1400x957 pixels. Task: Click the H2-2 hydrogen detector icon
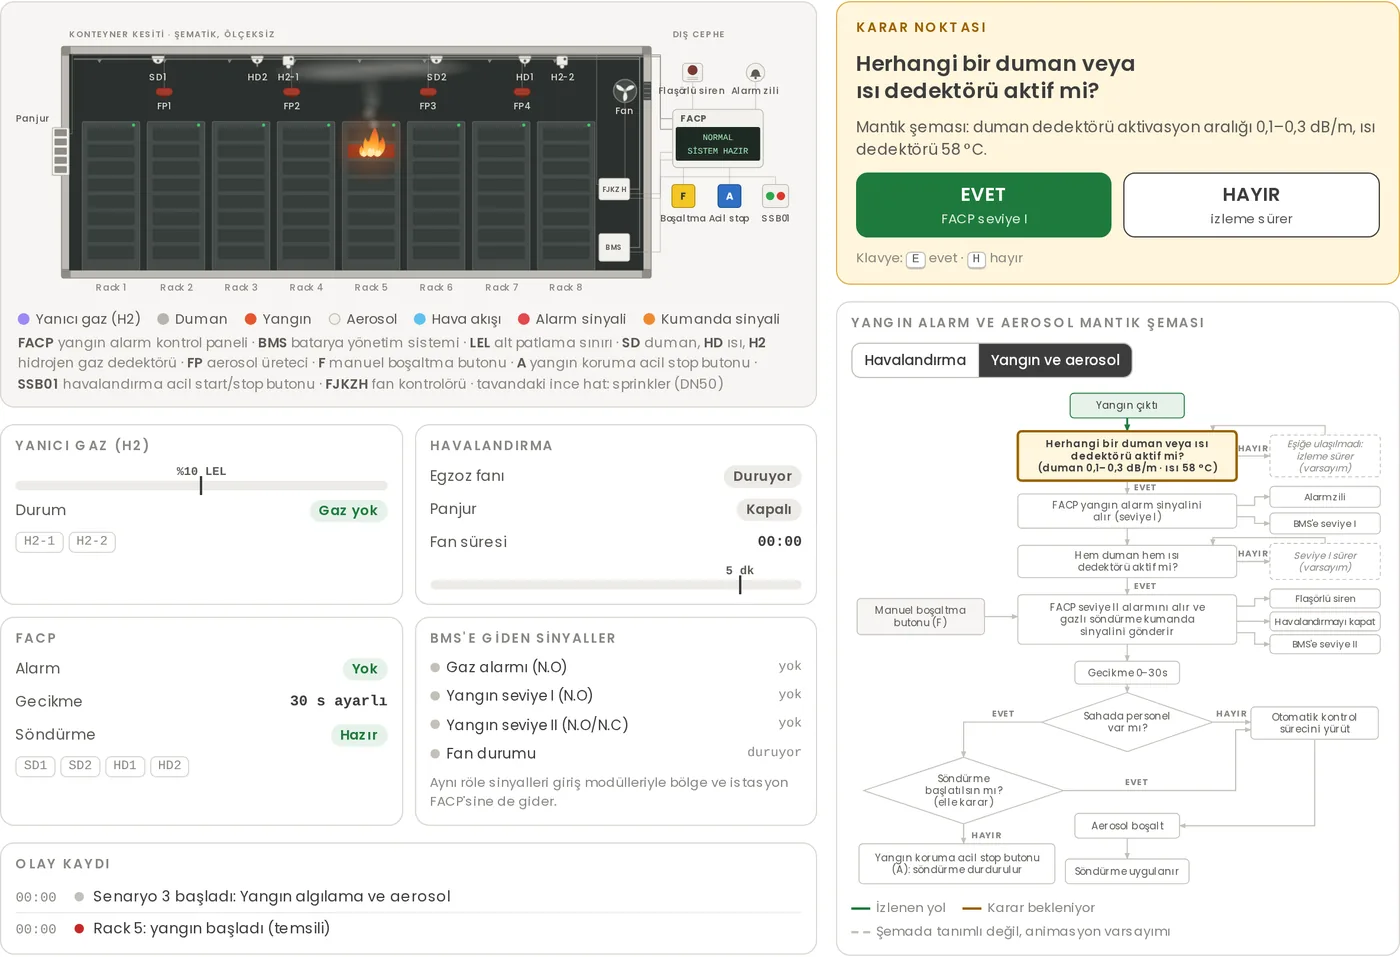tap(562, 62)
